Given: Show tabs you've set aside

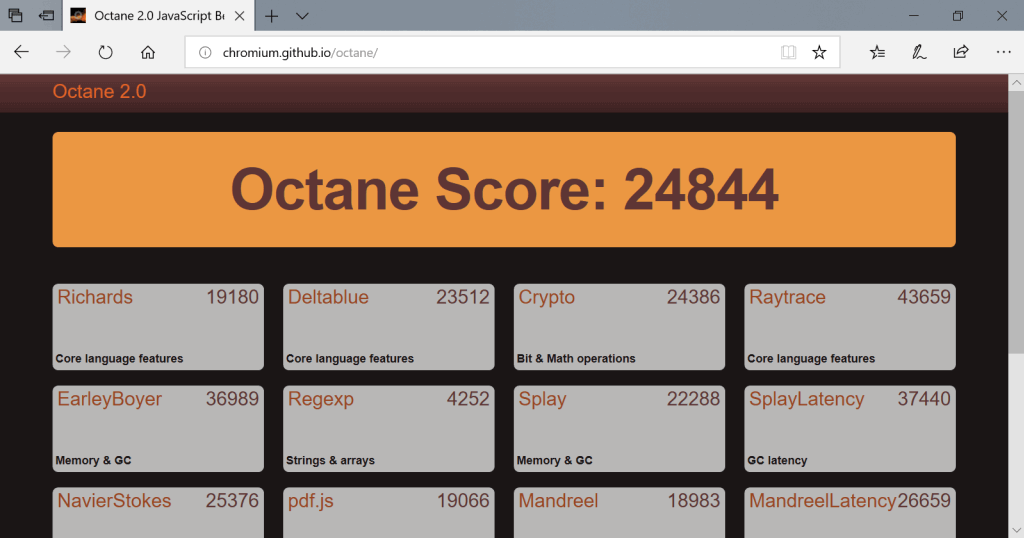Looking at the screenshot, I should point(15,16).
